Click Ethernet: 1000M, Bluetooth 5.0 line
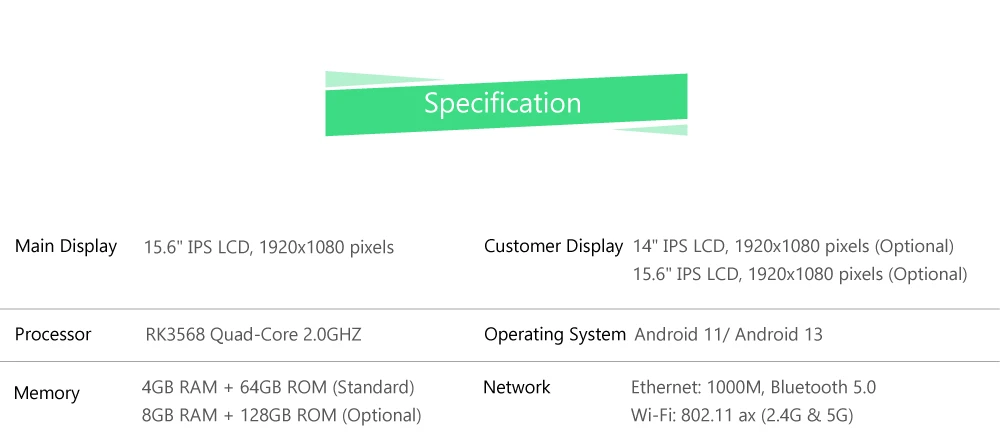This screenshot has height=437, width=1000. (x=753, y=387)
